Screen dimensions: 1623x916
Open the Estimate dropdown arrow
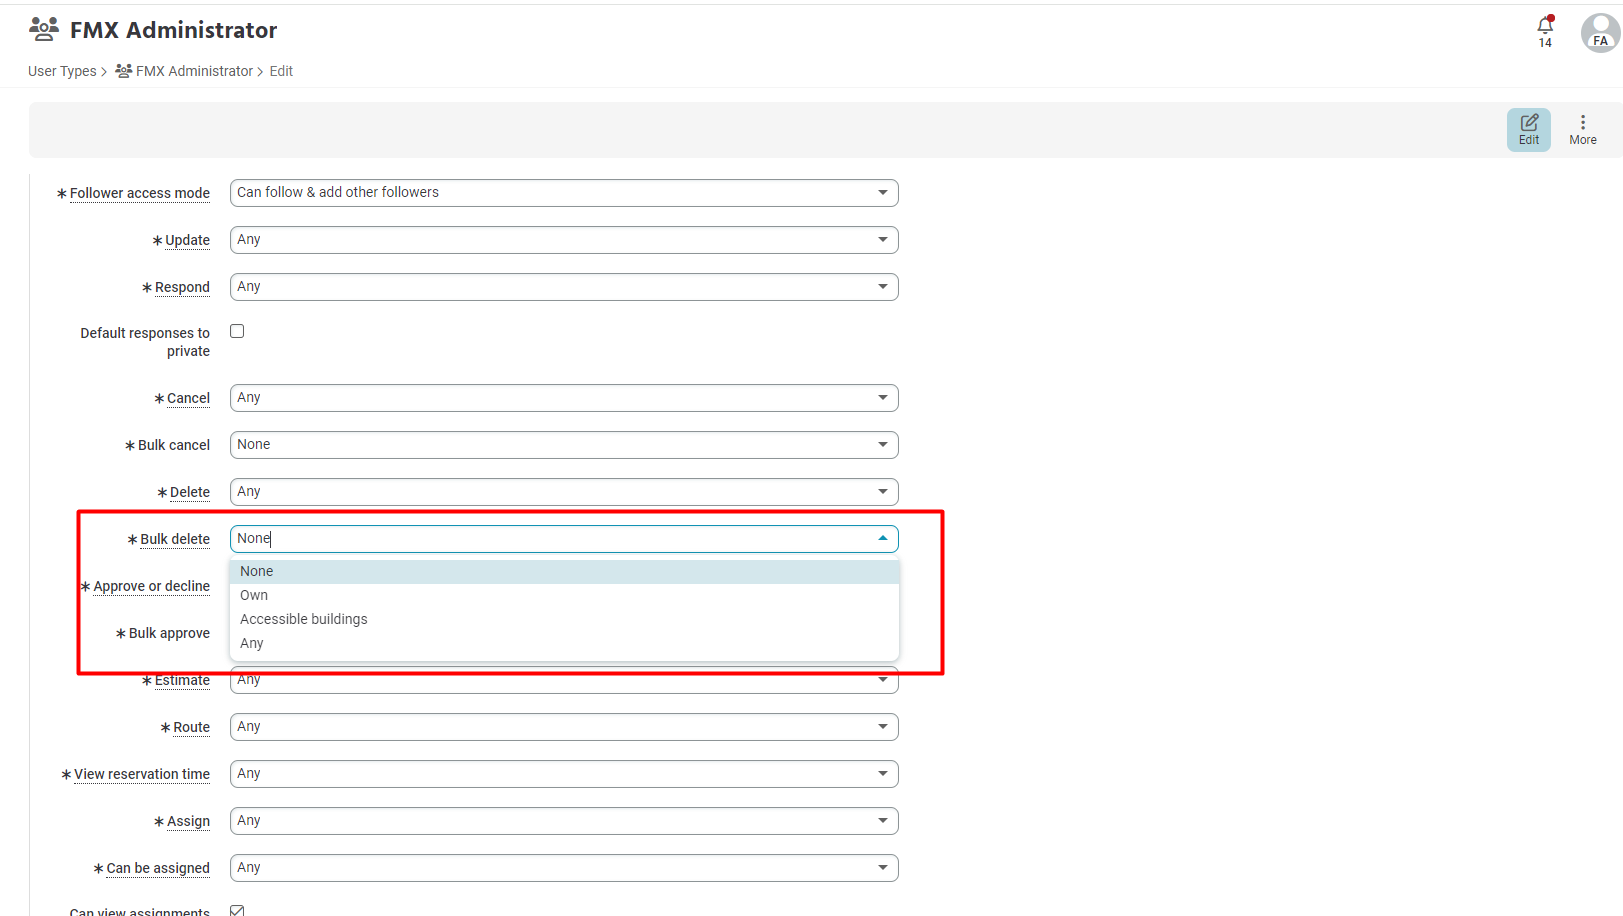[x=883, y=680]
